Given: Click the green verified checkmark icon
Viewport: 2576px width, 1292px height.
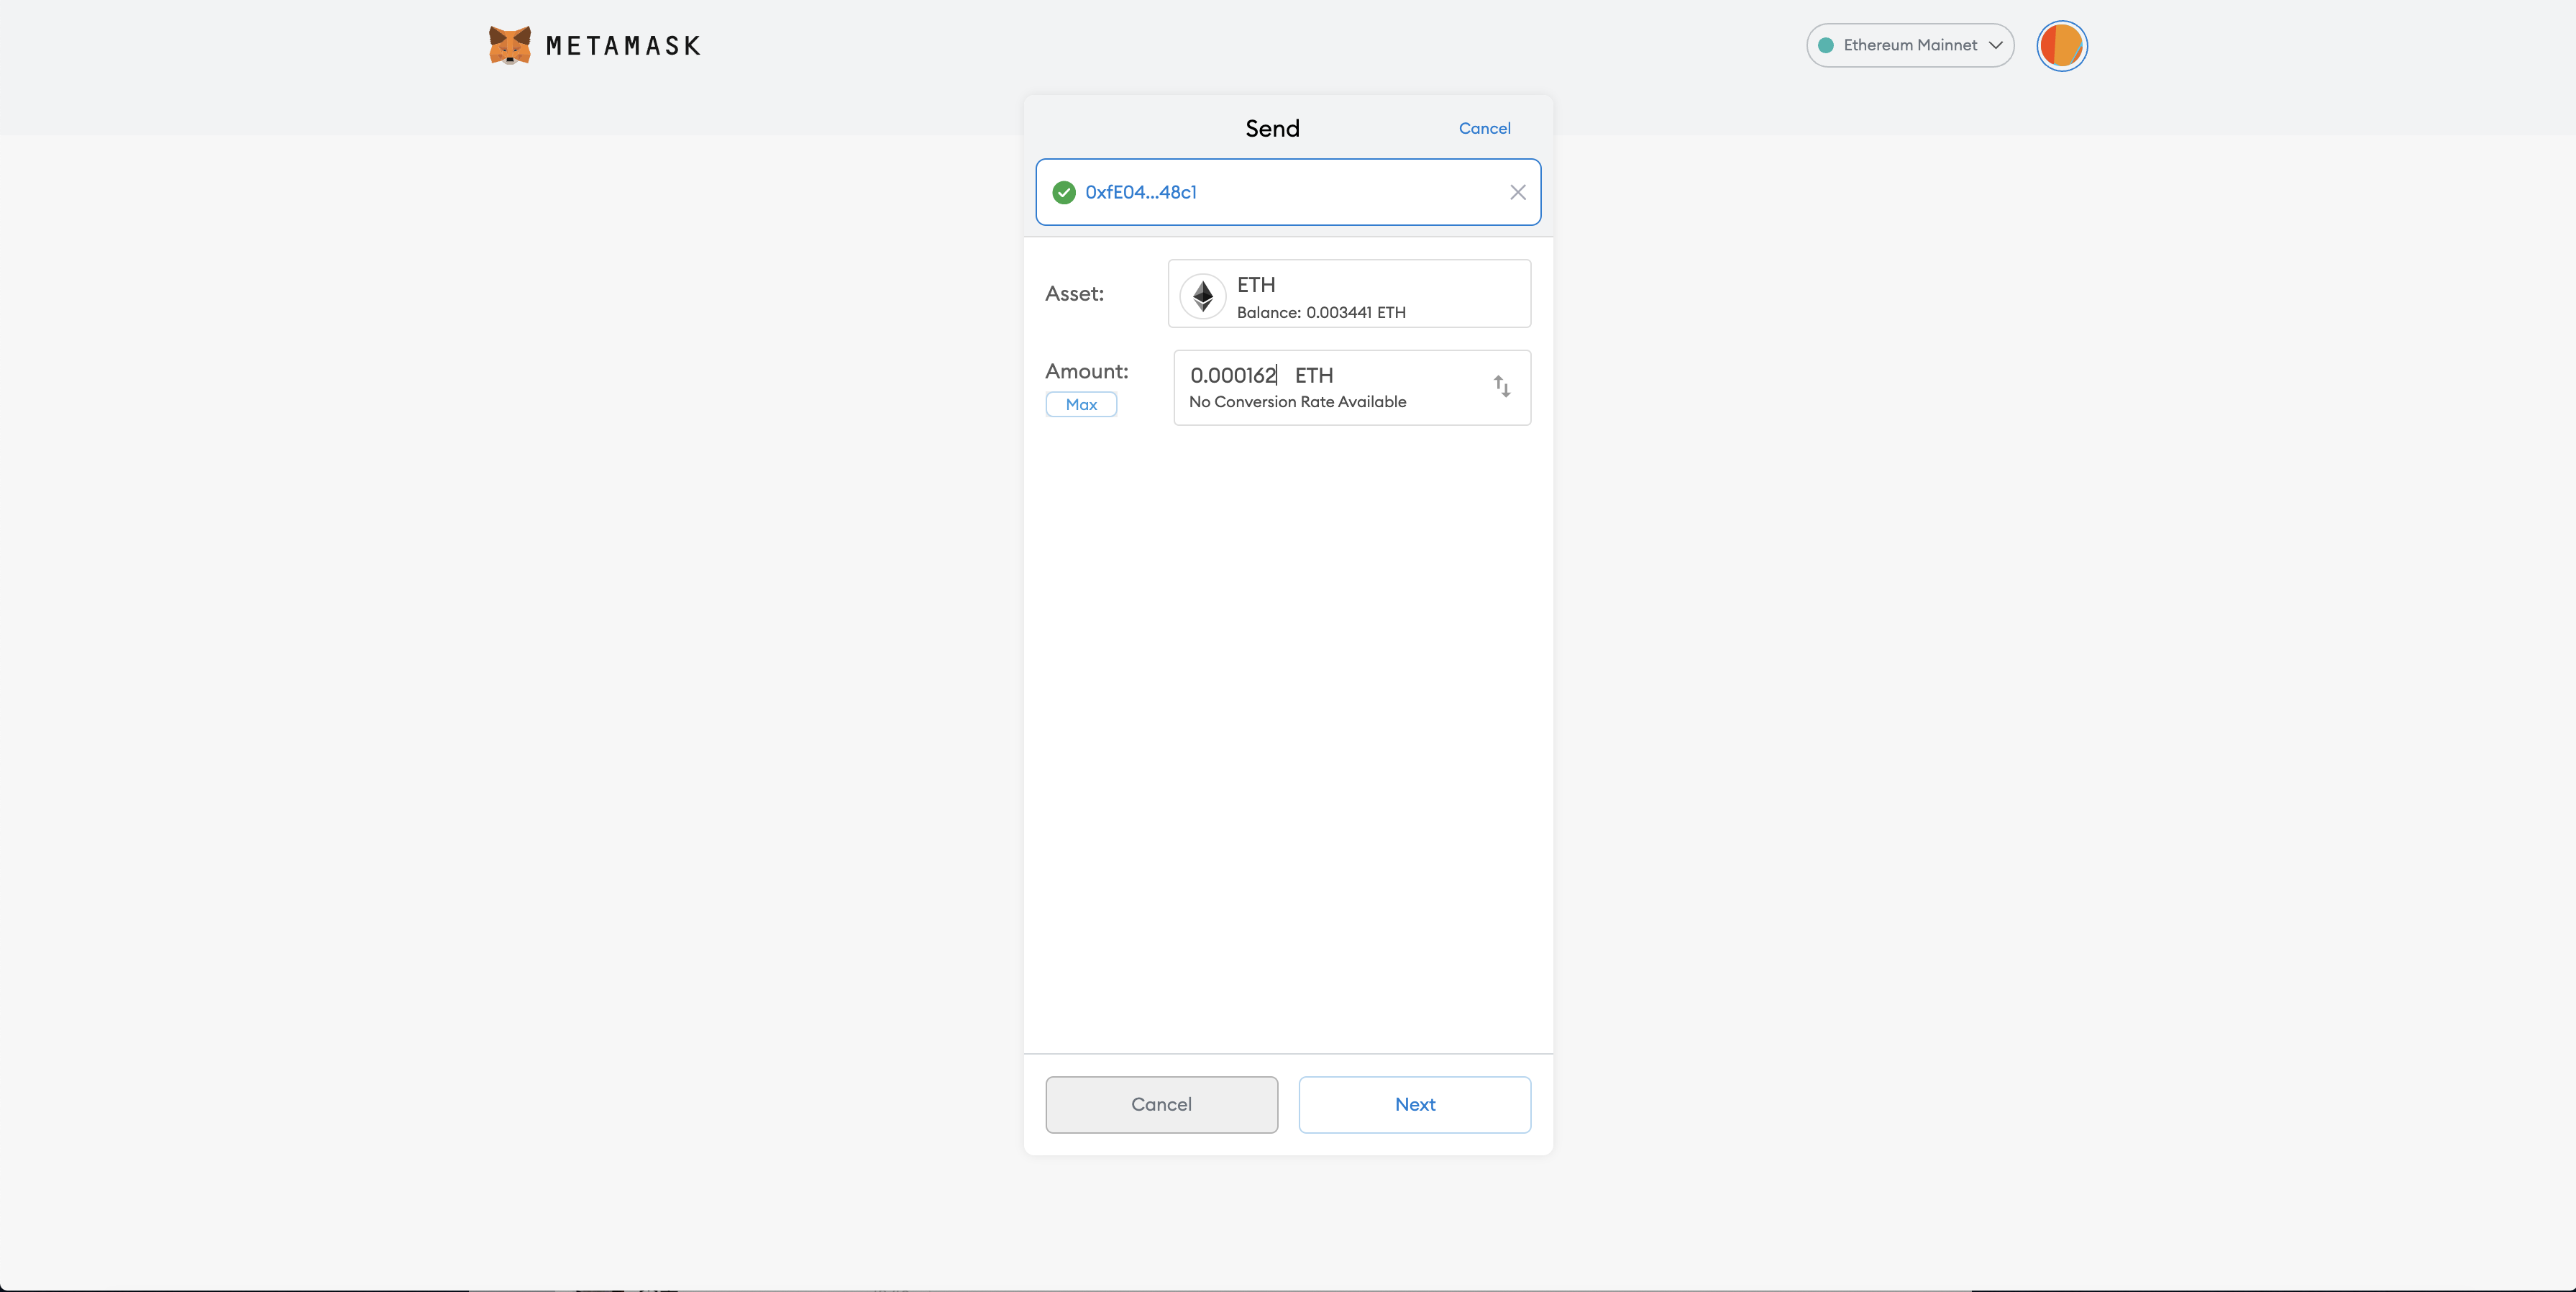Looking at the screenshot, I should [x=1064, y=192].
